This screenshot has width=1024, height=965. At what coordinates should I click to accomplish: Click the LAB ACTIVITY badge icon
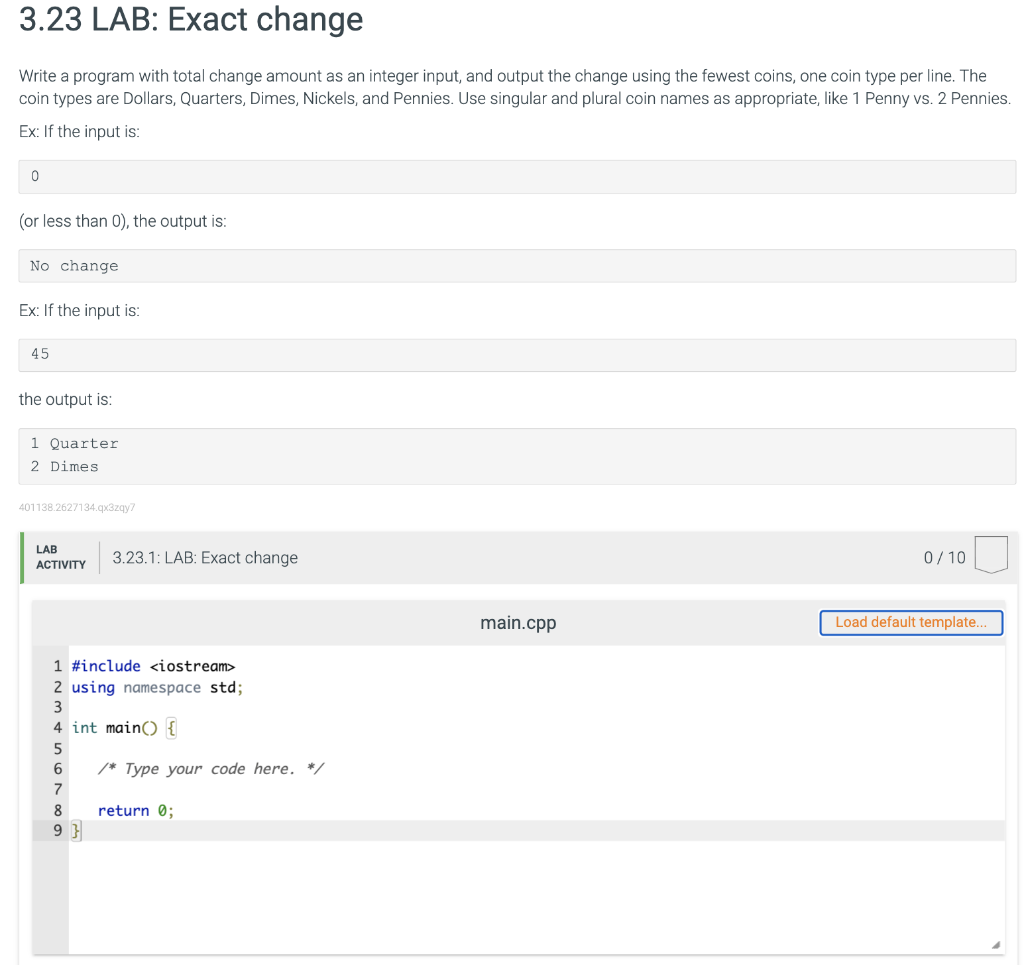click(59, 557)
